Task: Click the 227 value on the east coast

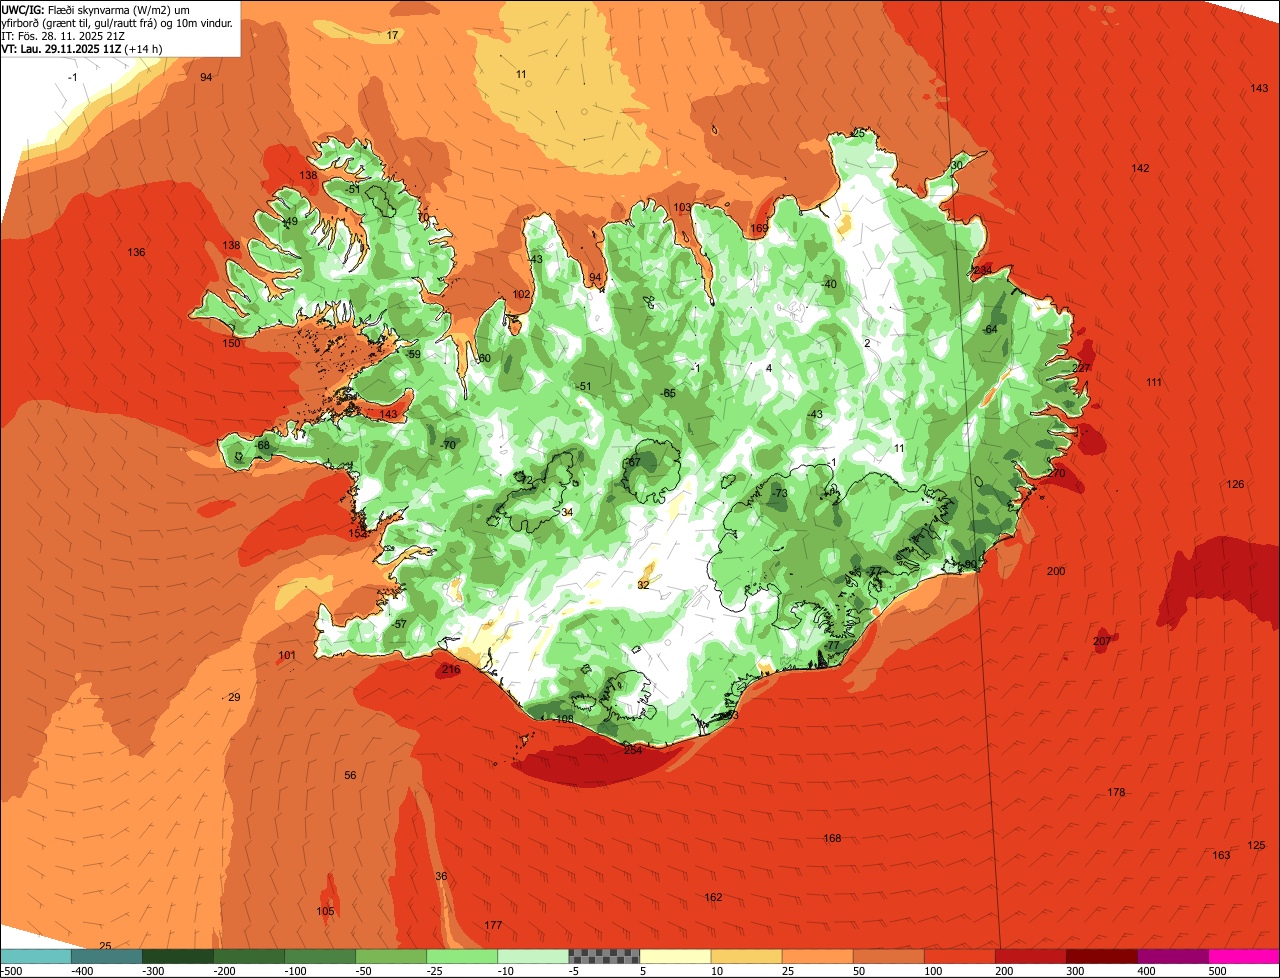Action: pos(1082,368)
